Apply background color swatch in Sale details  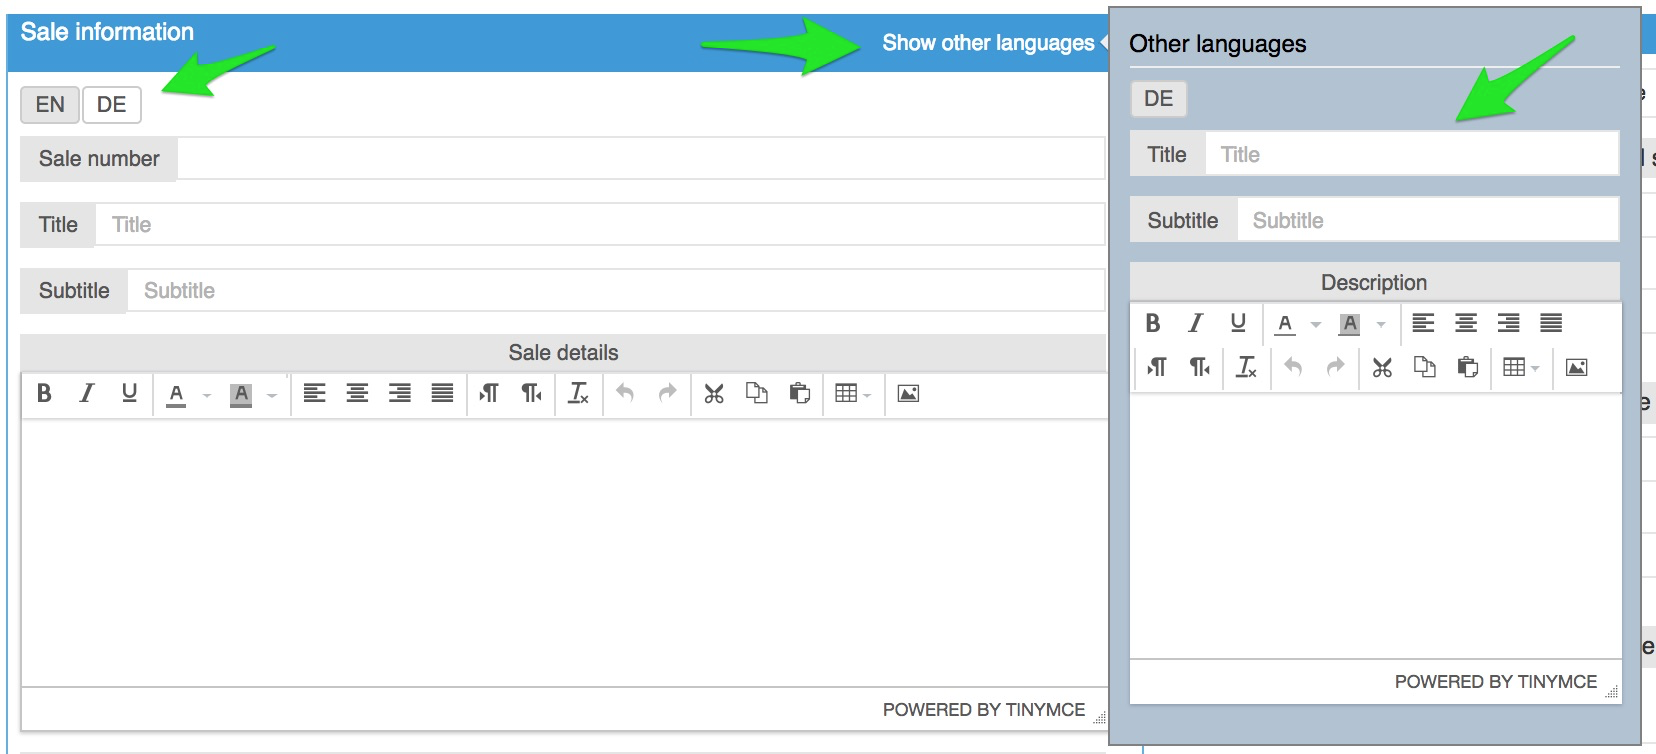point(241,394)
